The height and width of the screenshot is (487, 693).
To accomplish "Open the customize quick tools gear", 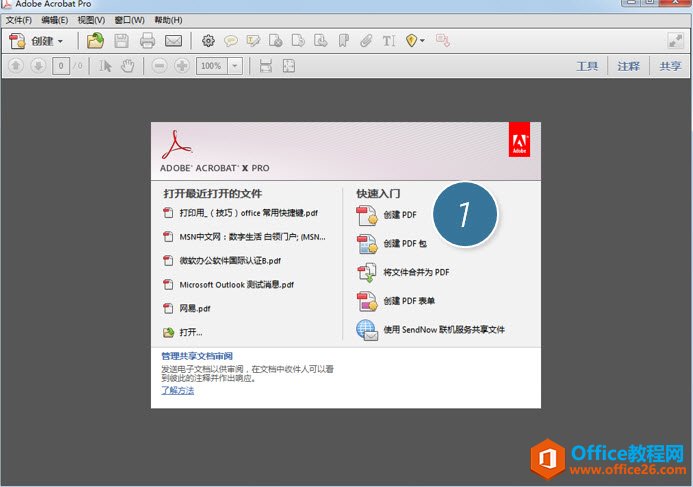I will tap(208, 41).
